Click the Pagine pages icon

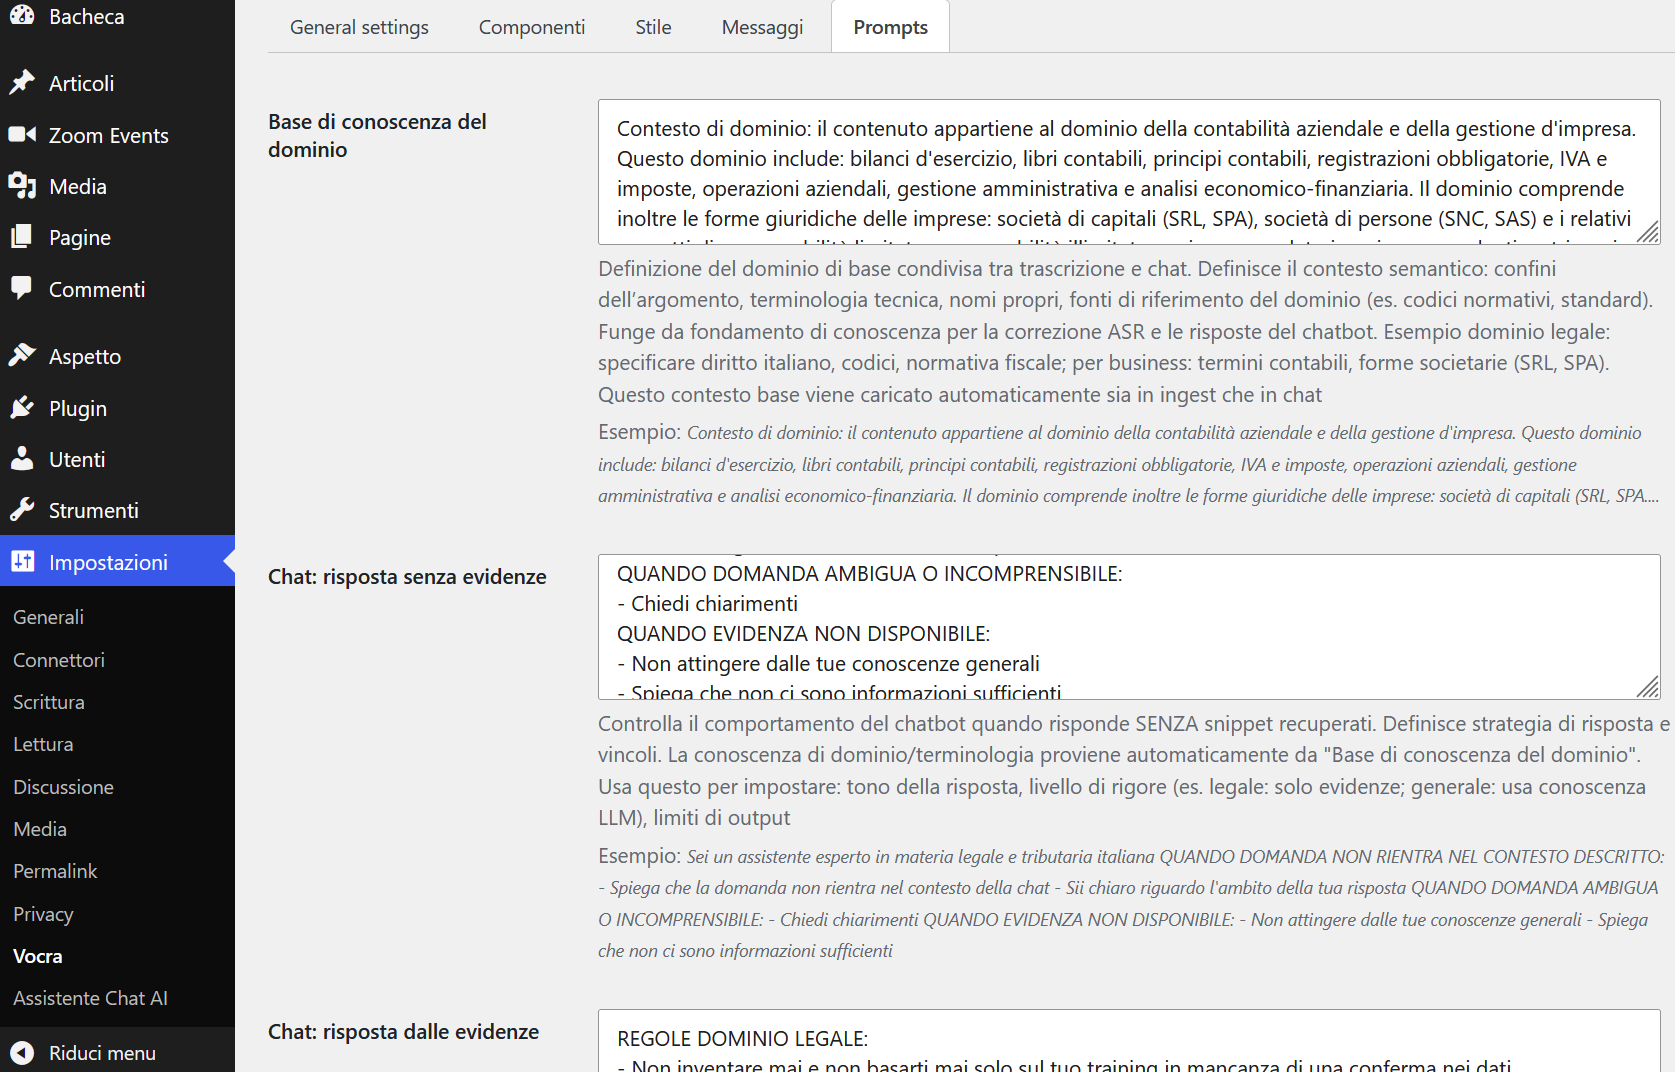22,237
